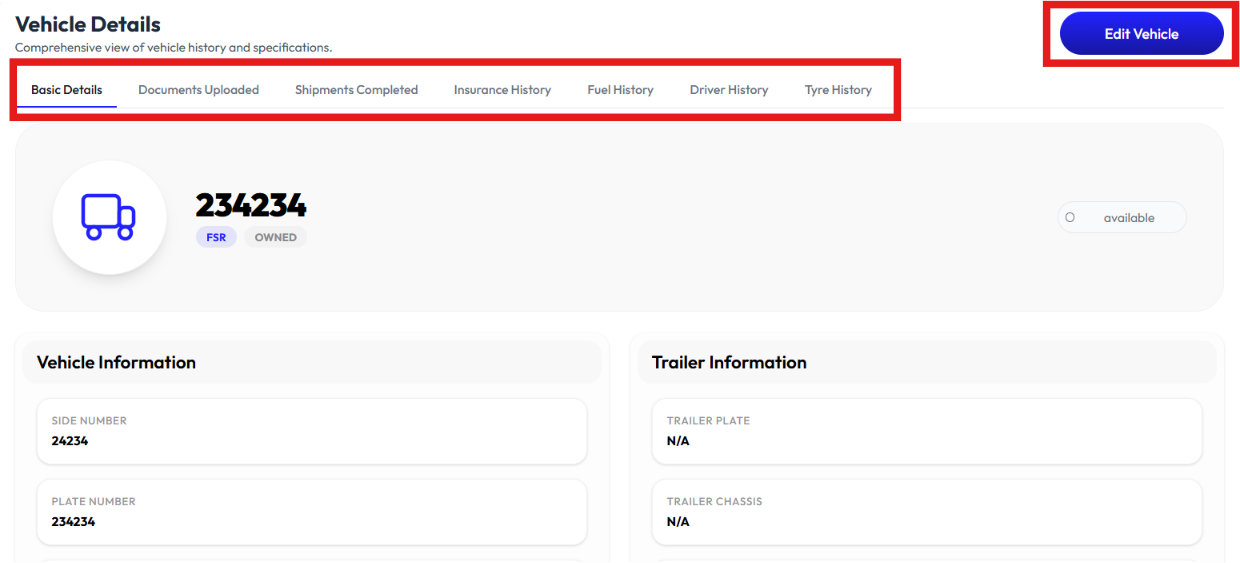
Task: Go to the Fuel History tab
Action: click(620, 90)
